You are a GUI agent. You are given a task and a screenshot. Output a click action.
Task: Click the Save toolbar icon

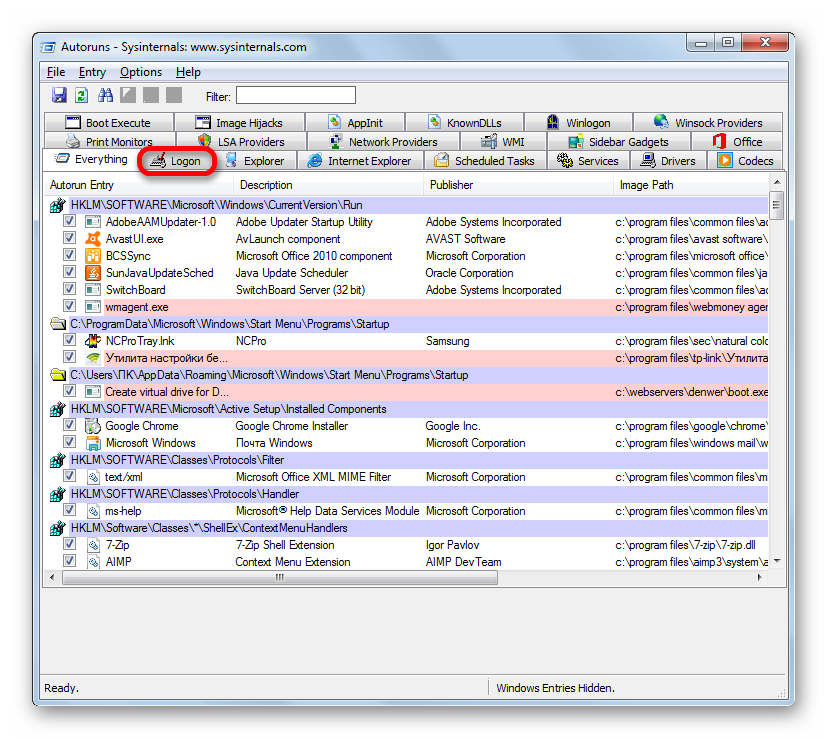tap(59, 95)
